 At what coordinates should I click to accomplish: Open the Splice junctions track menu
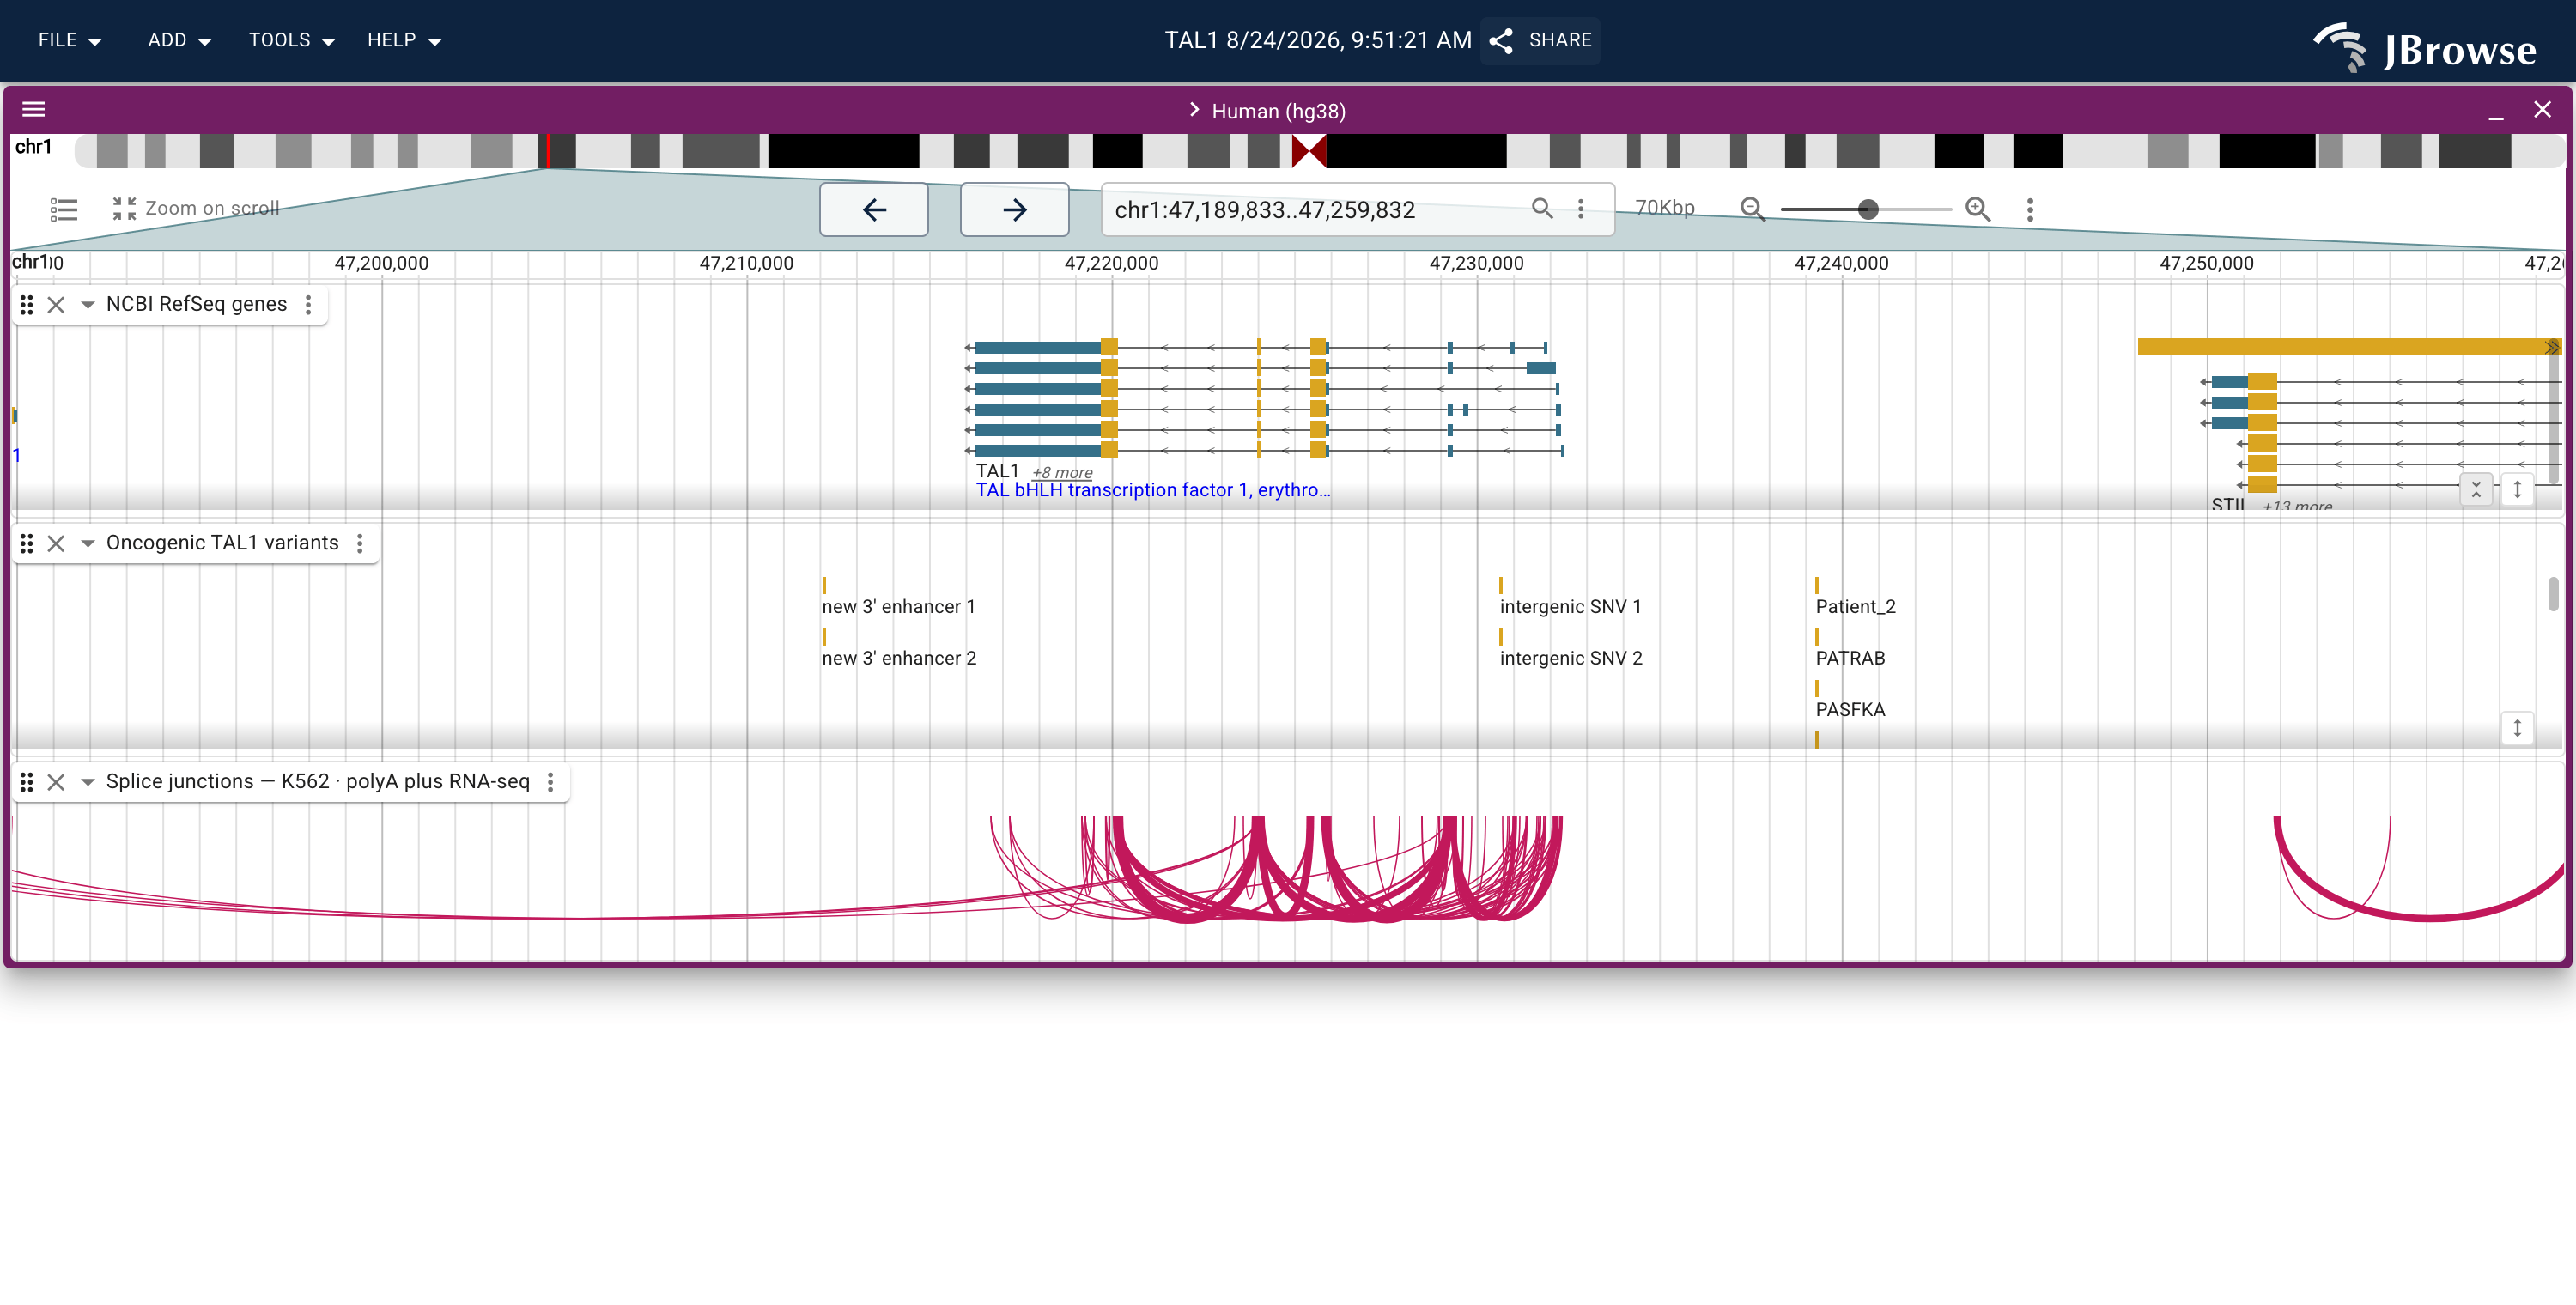551,782
